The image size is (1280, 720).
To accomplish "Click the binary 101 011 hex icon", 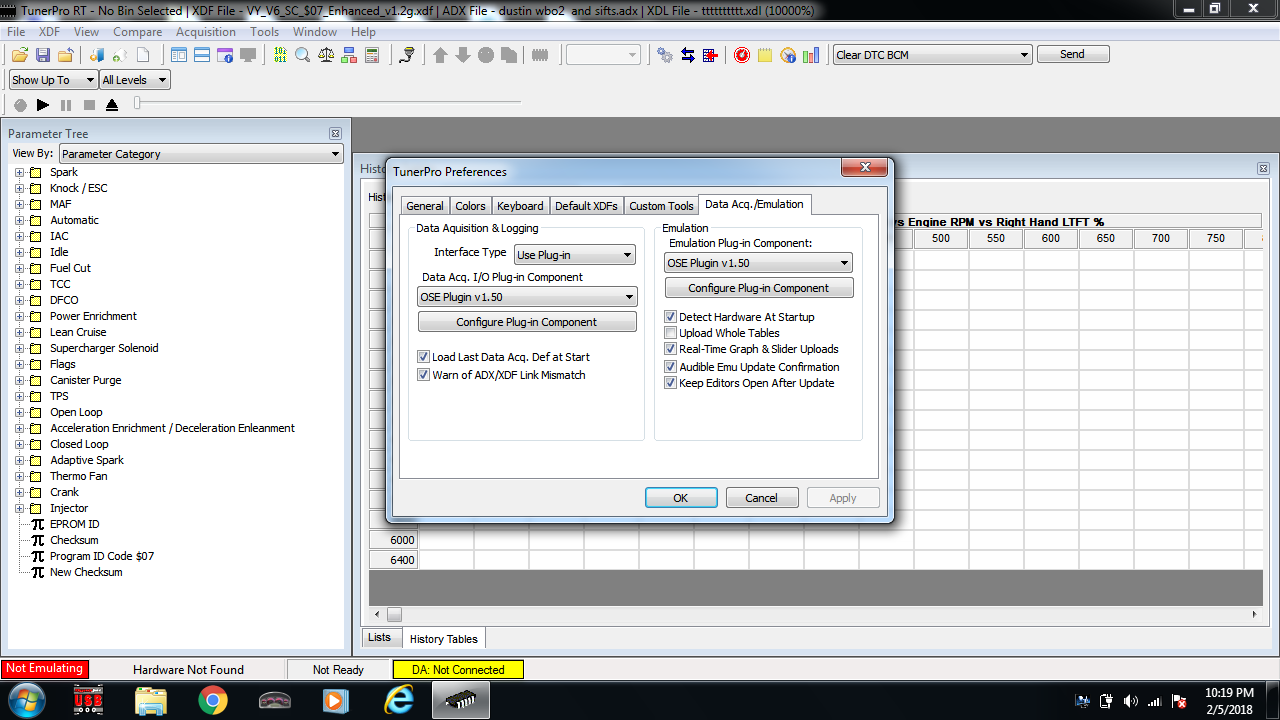I will click(x=280, y=55).
